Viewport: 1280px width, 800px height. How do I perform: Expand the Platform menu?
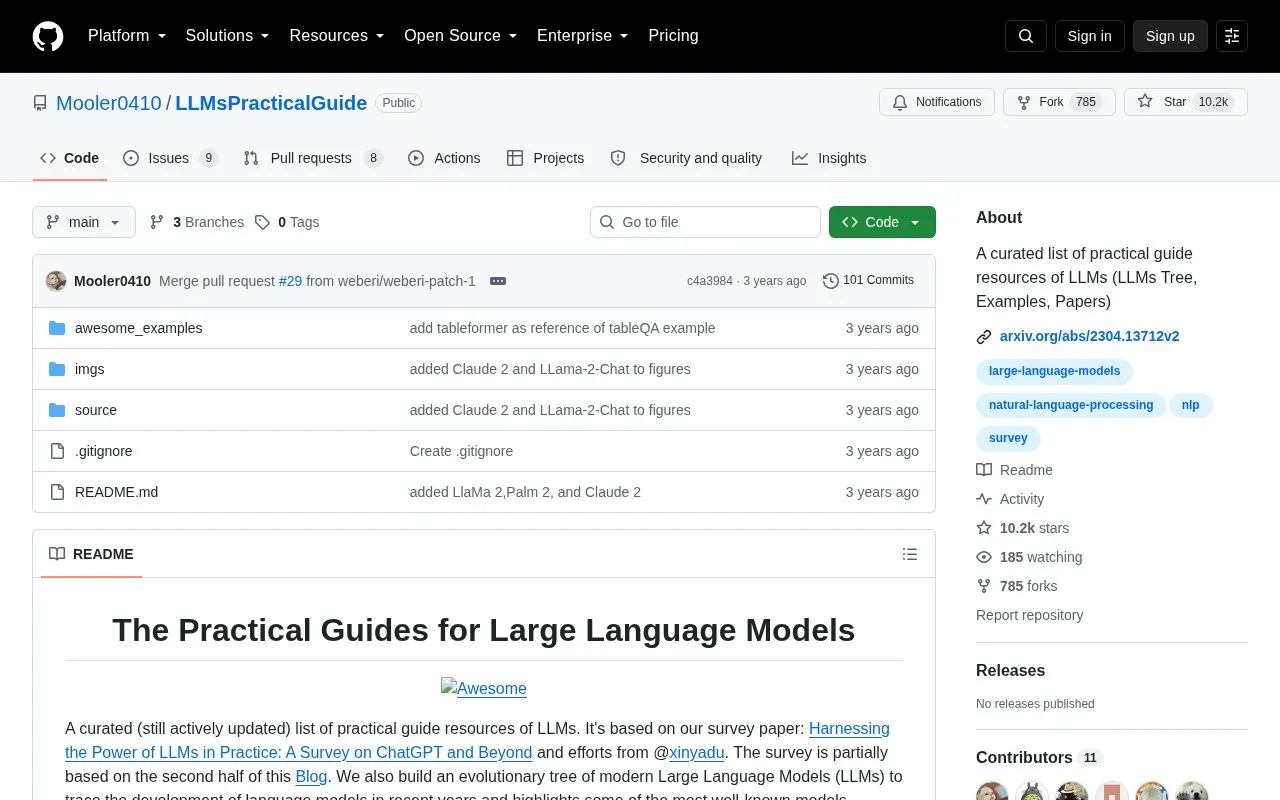[127, 36]
